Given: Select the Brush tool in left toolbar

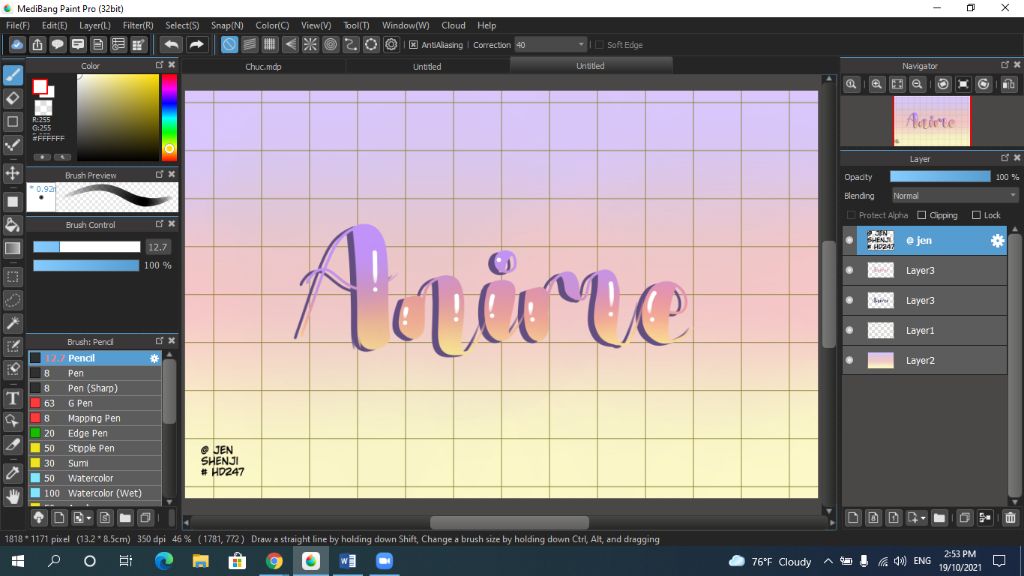Looking at the screenshot, I should pos(13,75).
